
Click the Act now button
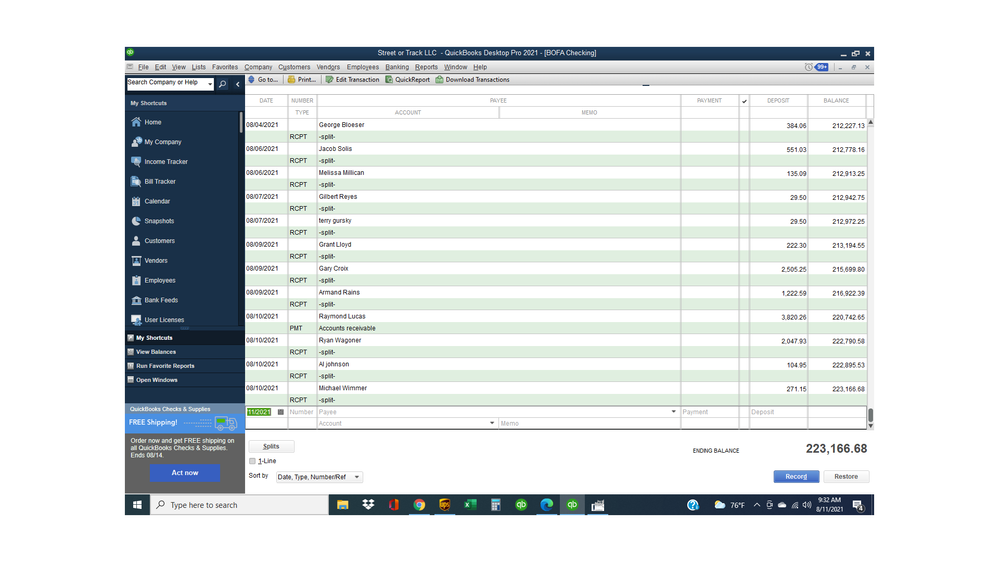coord(185,473)
